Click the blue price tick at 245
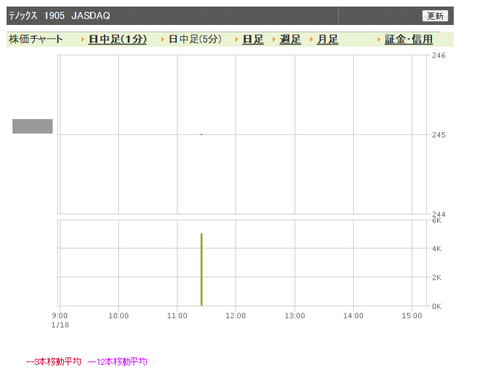The width and height of the screenshot is (480, 370). coord(202,134)
